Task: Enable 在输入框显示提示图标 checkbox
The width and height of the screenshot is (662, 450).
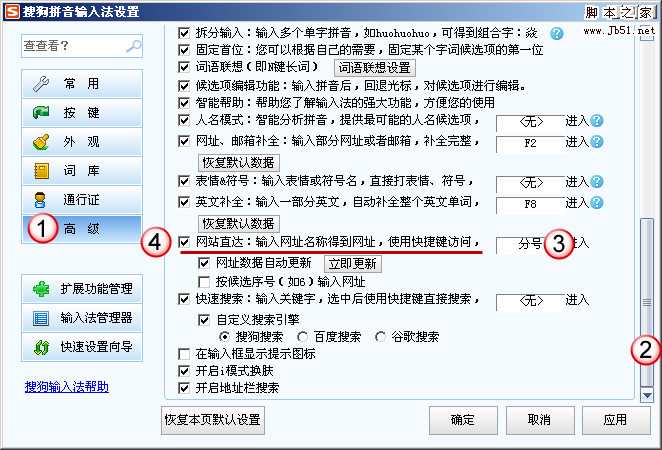Action: (x=184, y=354)
